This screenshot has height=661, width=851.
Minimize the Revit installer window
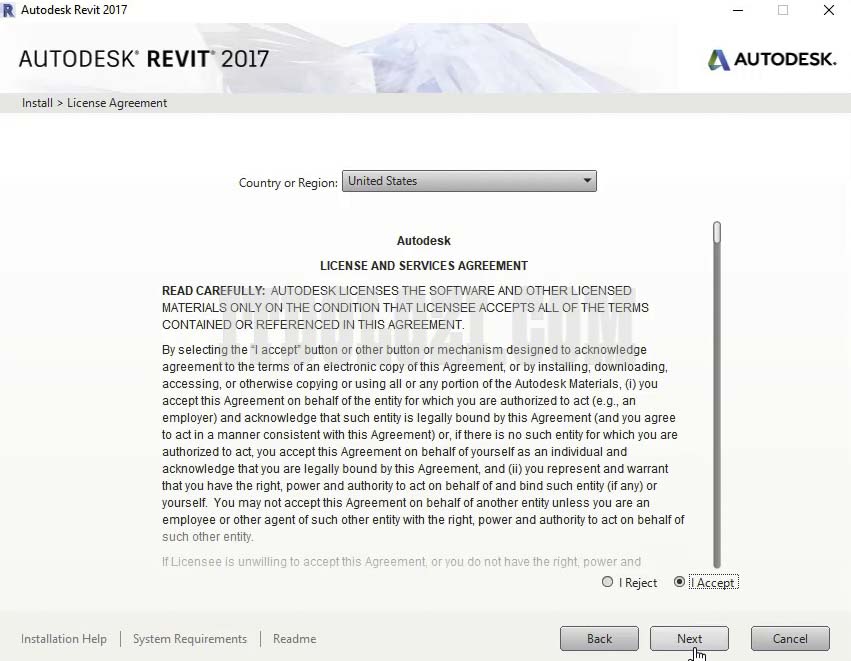tap(736, 10)
